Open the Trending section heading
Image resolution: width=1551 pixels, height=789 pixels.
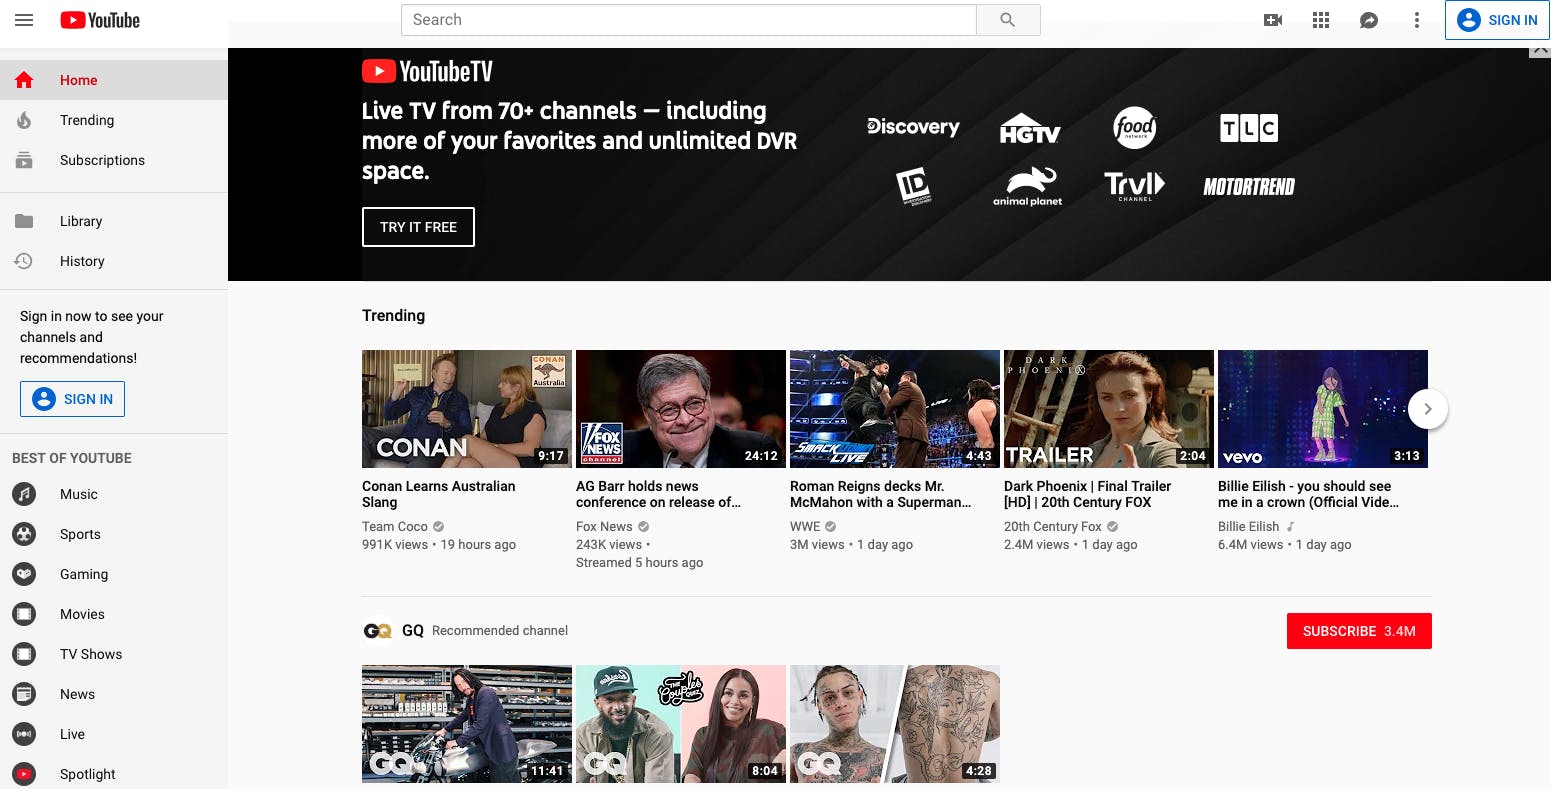(393, 315)
